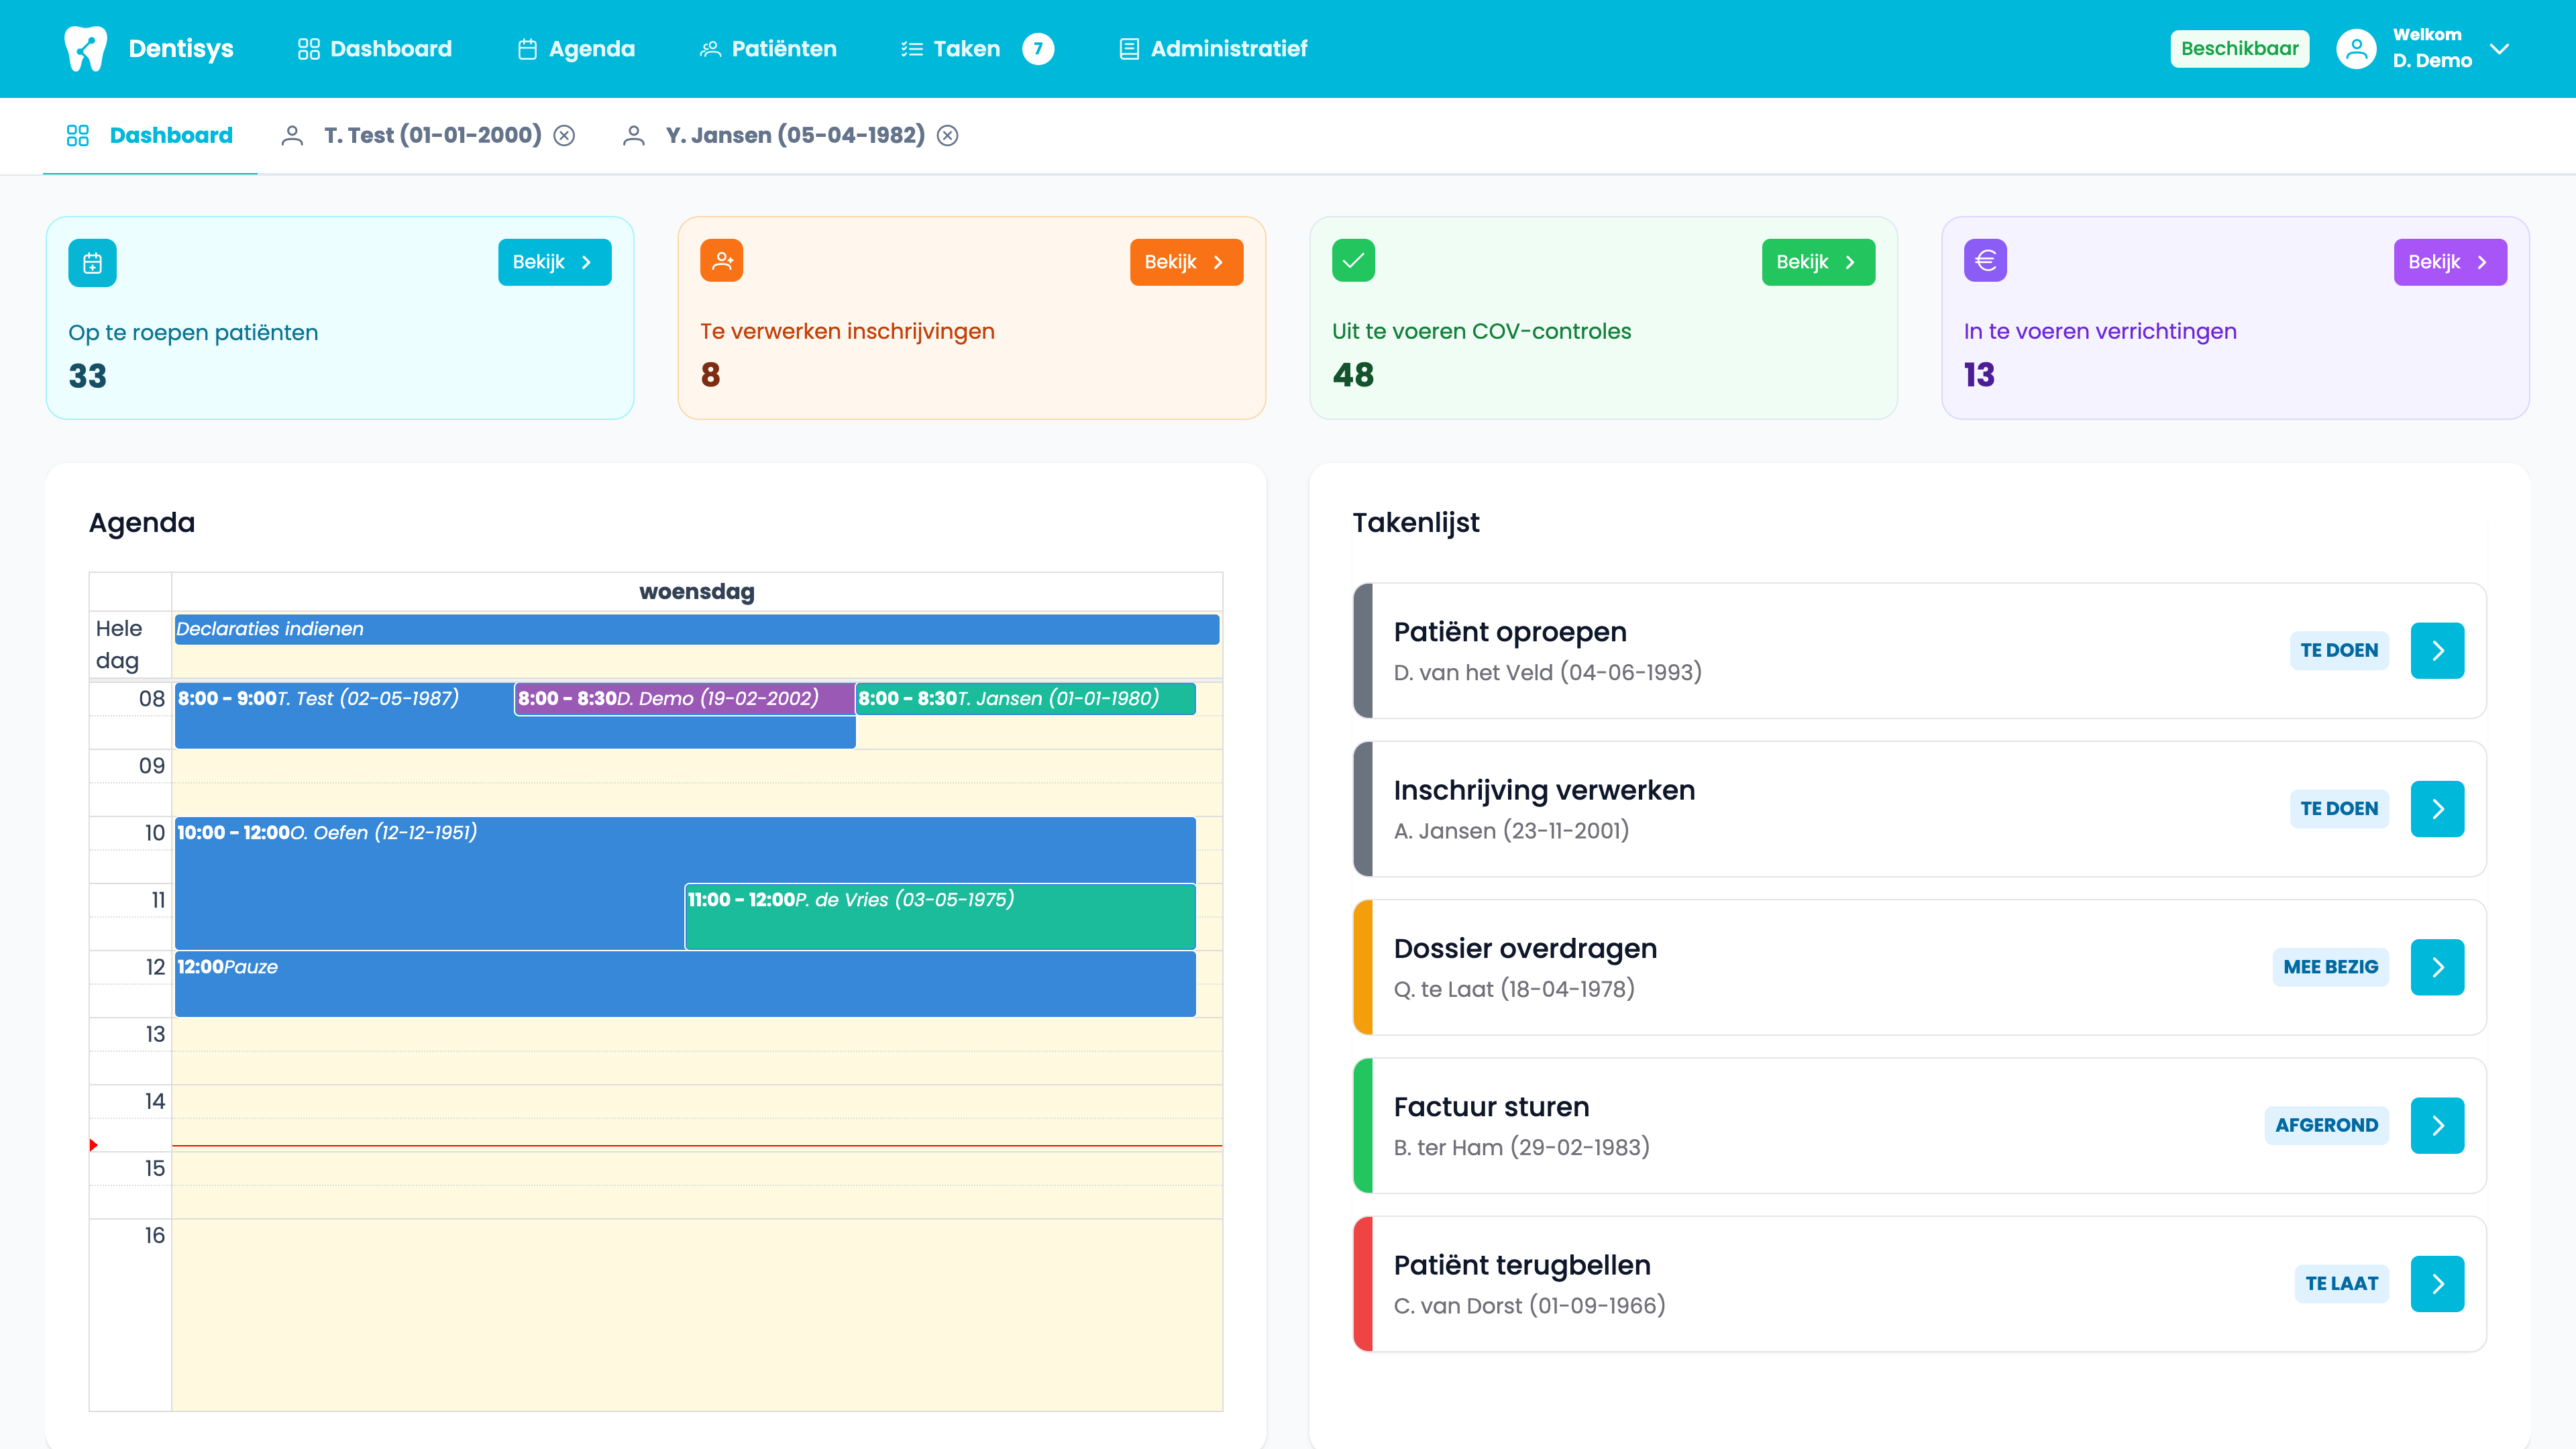
Task: Click patient Q. te Laat (18-04-1978)
Action: (1514, 989)
